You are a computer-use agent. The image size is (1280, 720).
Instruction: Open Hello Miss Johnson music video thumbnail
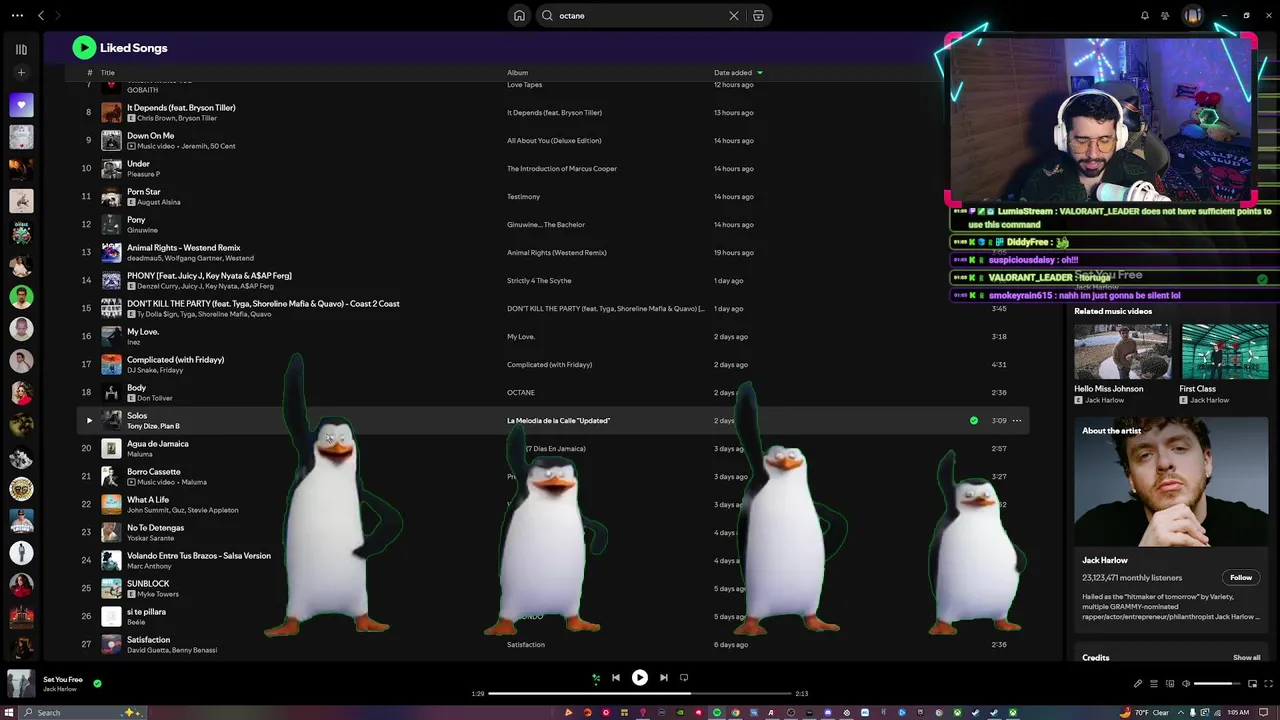(1122, 352)
